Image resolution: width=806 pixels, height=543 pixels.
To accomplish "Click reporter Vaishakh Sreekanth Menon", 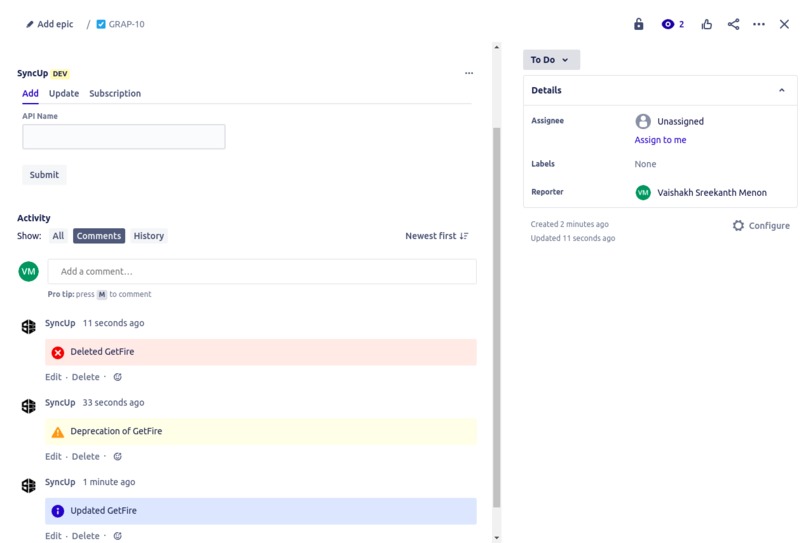I will pos(712,192).
